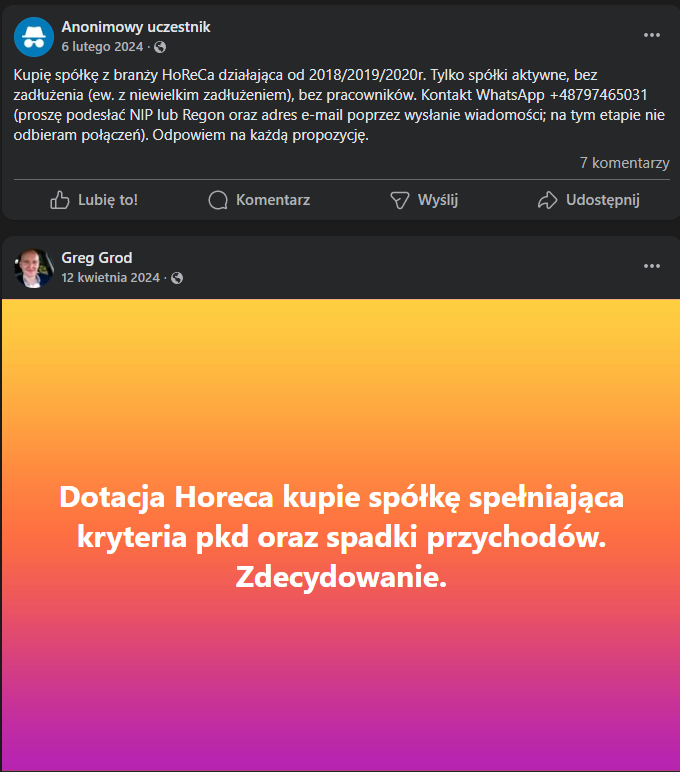Click the share arrow icon
680x772 pixels.
[547, 200]
